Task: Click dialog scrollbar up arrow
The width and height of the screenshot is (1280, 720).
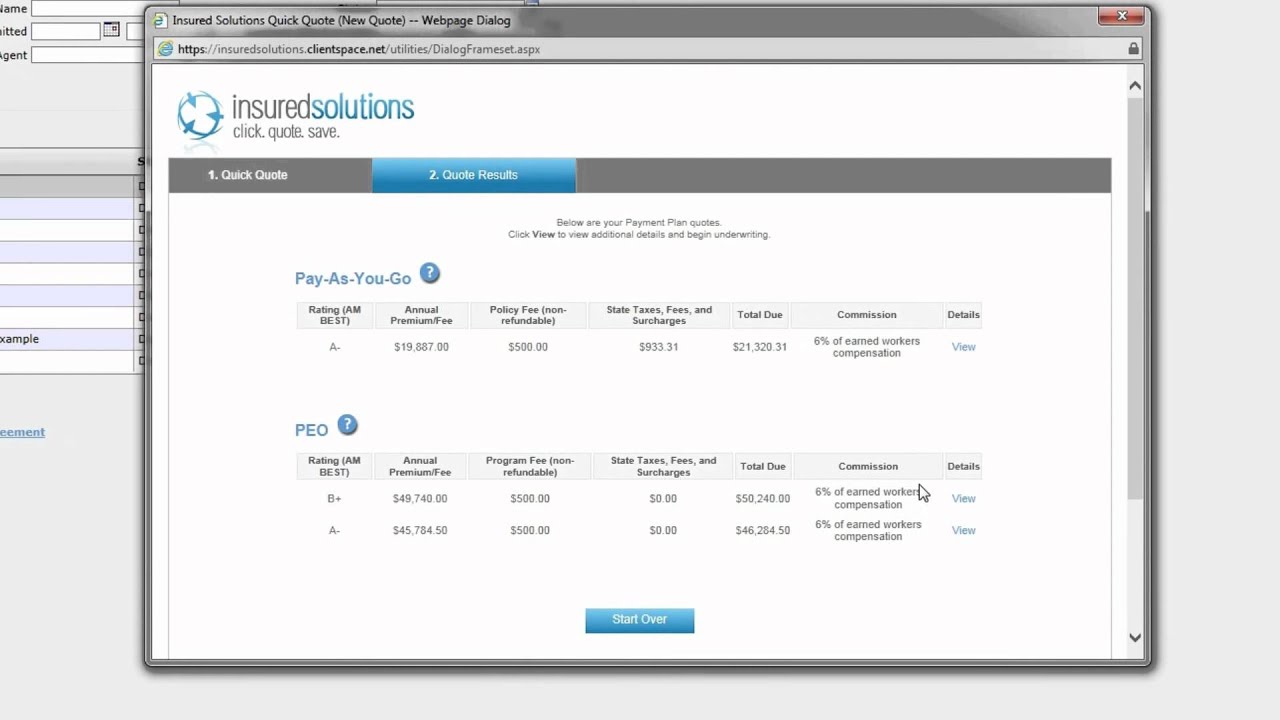Action: click(x=1135, y=86)
